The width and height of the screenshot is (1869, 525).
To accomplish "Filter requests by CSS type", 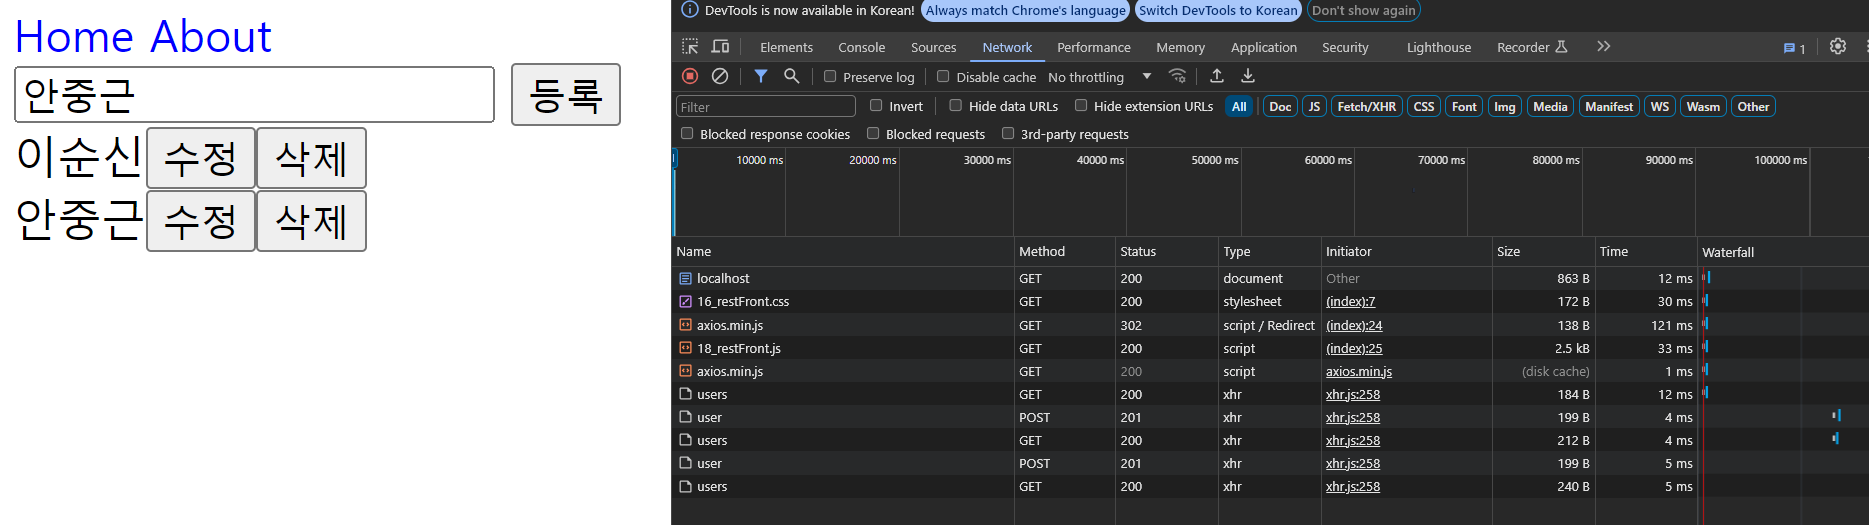I will 1424,107.
